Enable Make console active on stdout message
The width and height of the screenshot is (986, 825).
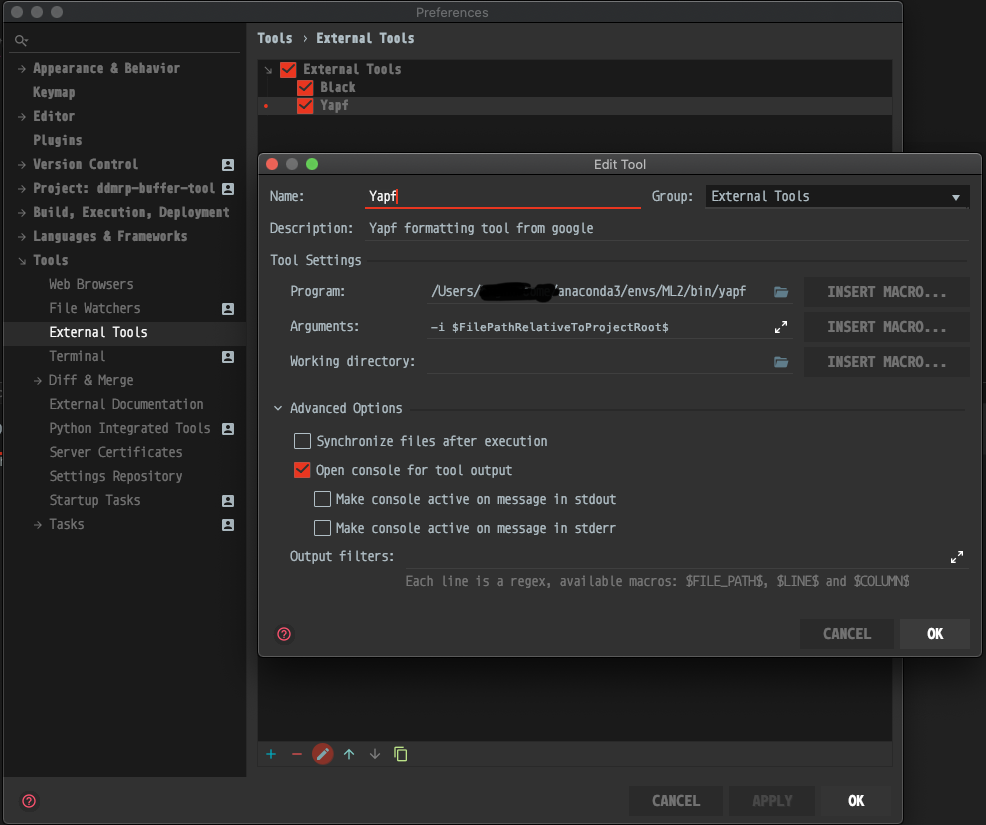323,499
